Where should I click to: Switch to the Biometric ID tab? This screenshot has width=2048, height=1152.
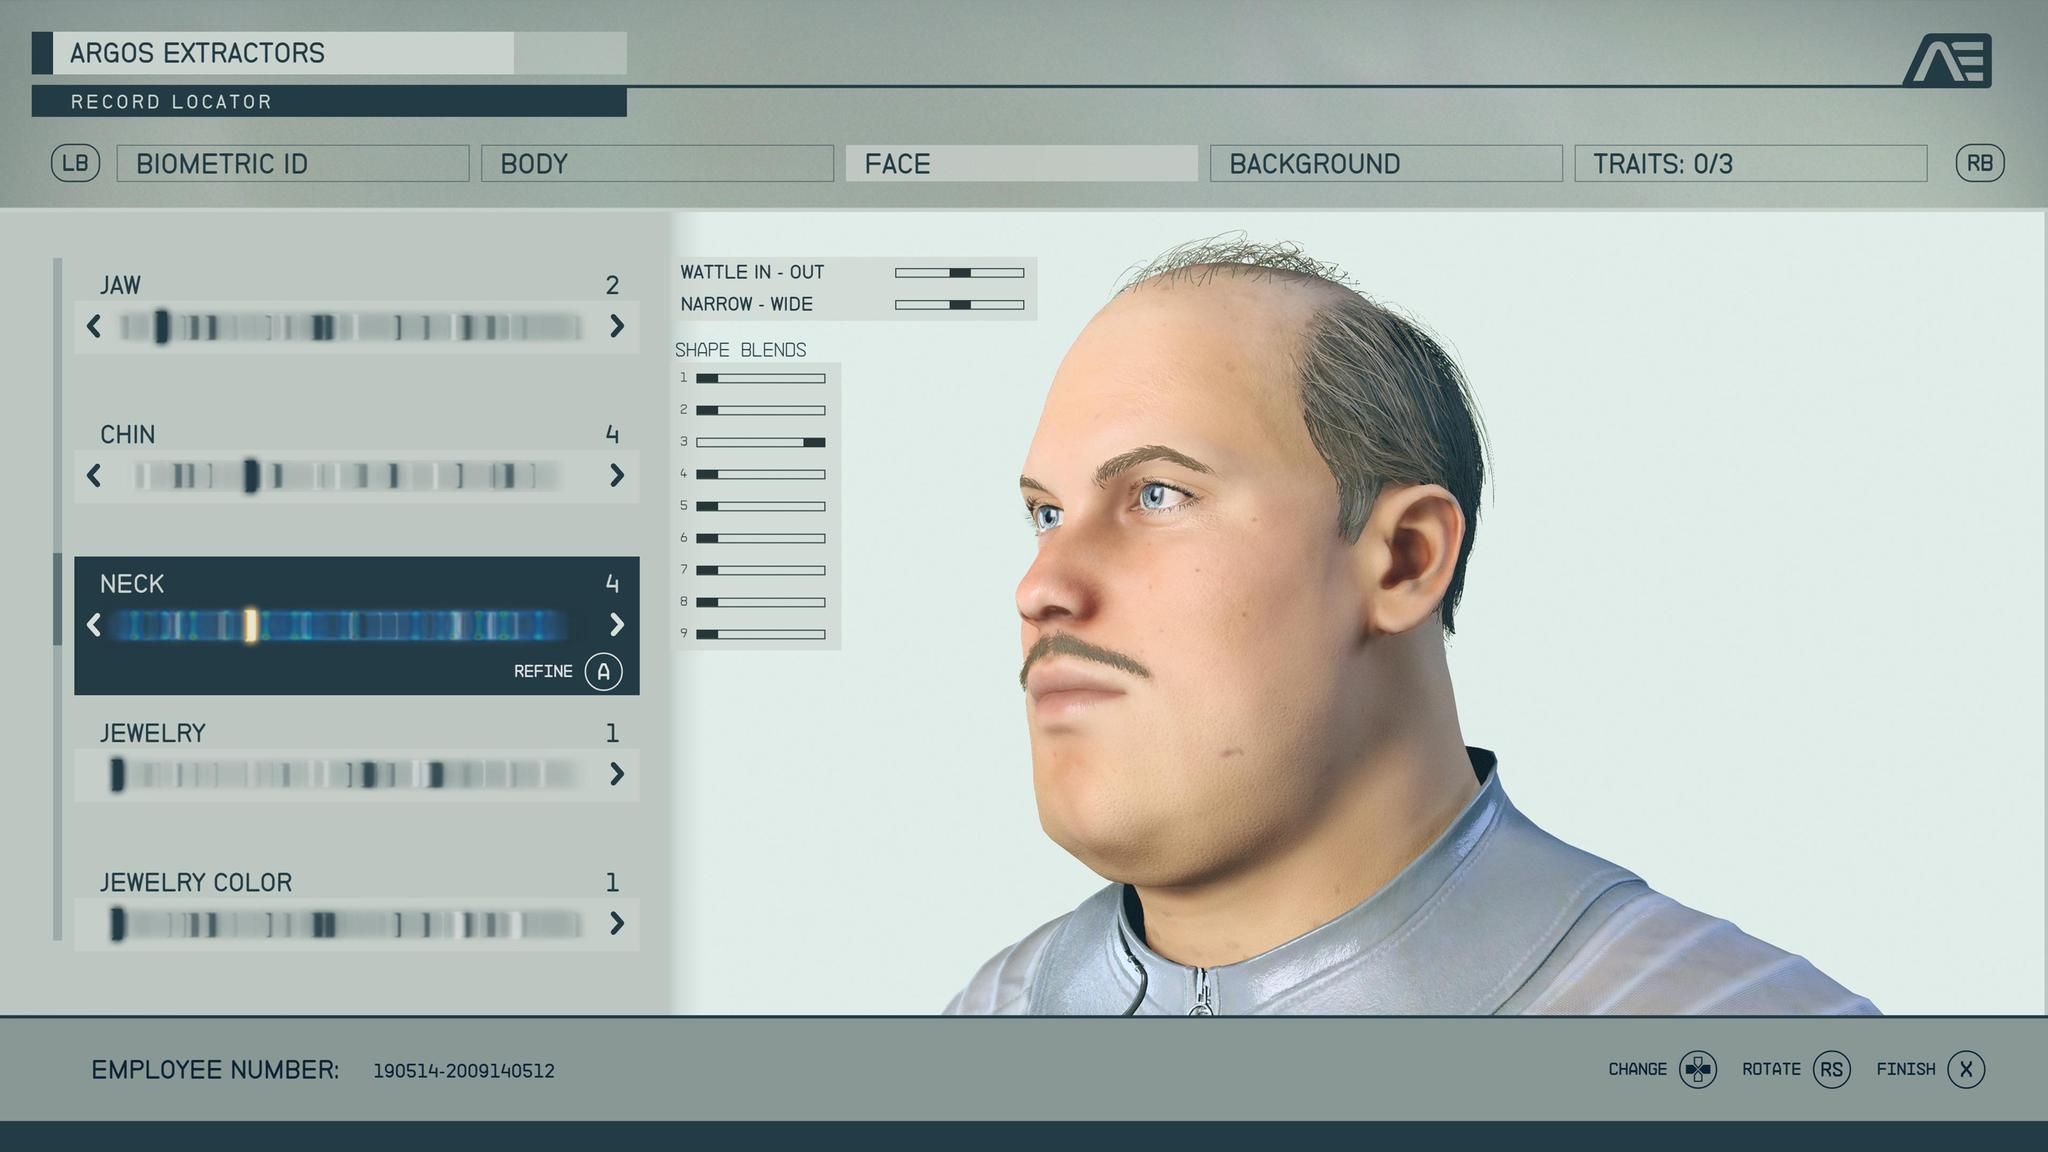[x=293, y=163]
